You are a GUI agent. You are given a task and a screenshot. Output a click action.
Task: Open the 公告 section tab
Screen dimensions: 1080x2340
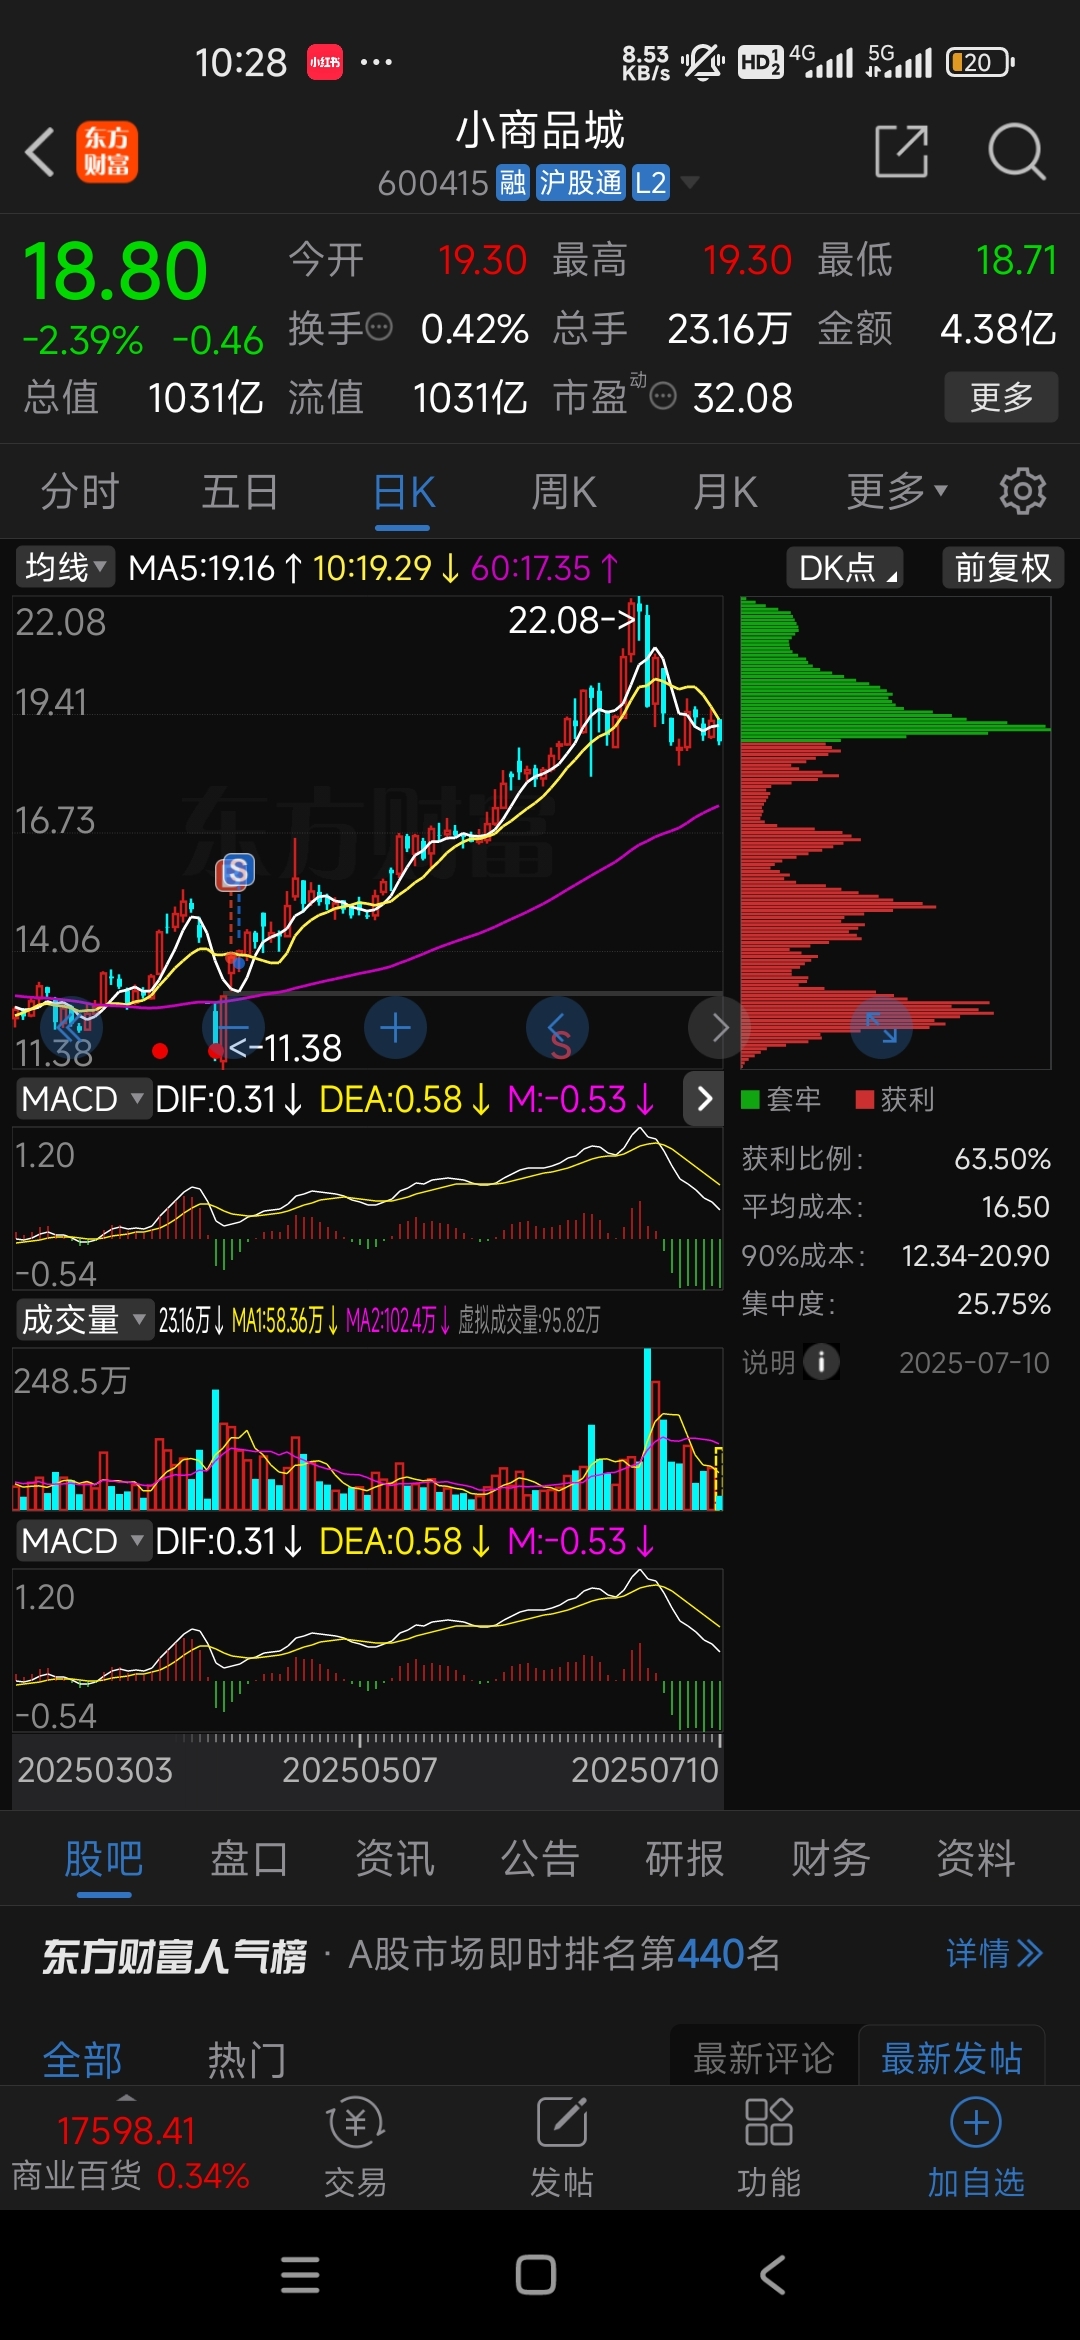(x=540, y=1859)
